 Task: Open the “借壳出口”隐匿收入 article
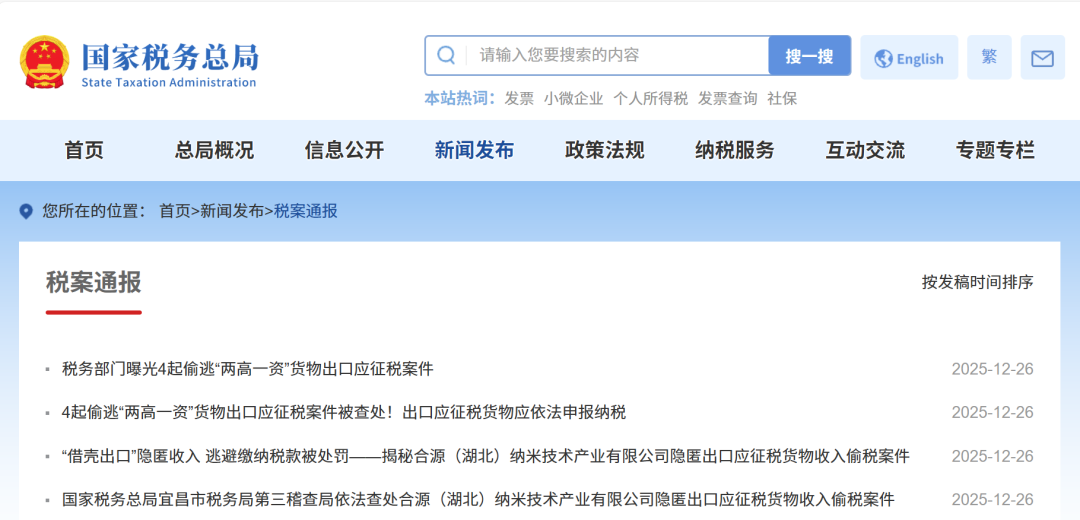point(485,456)
